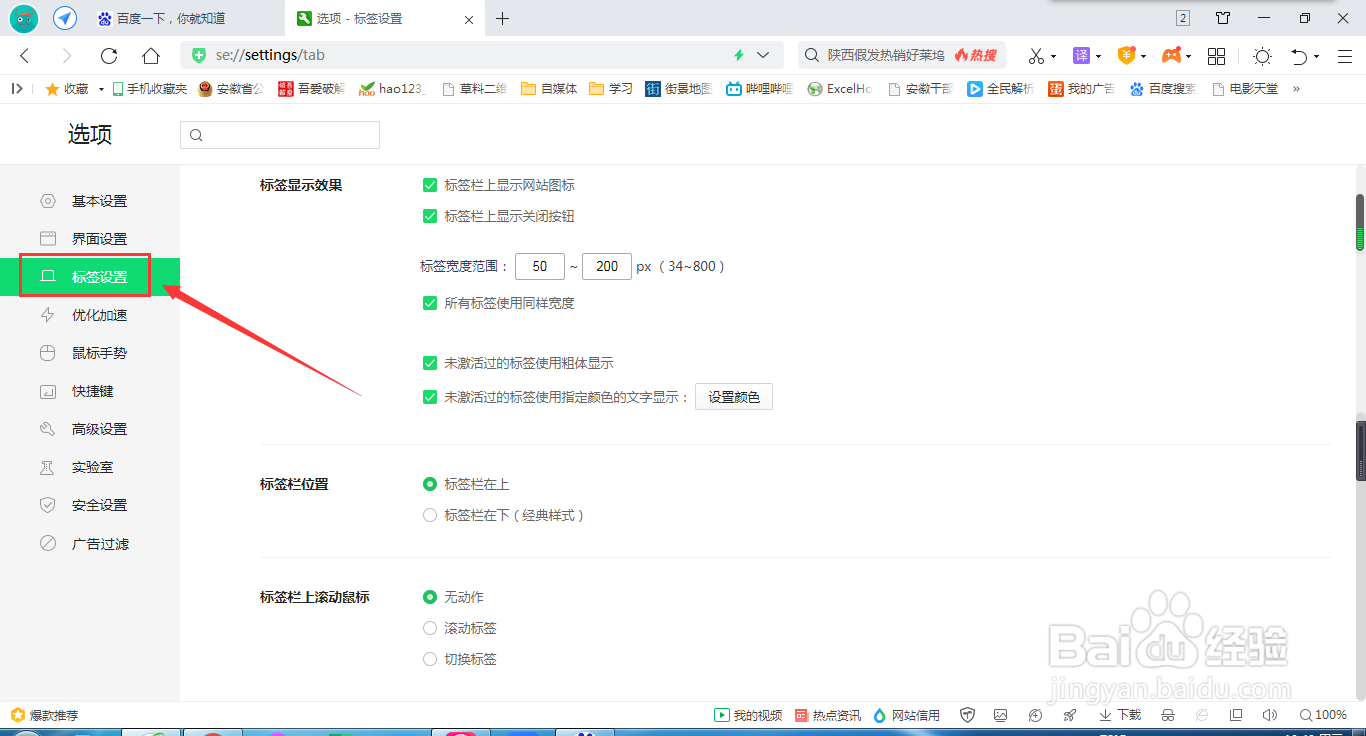Mute the browser with the speaker icon
Viewport: 1366px width, 736px height.
point(1270,715)
